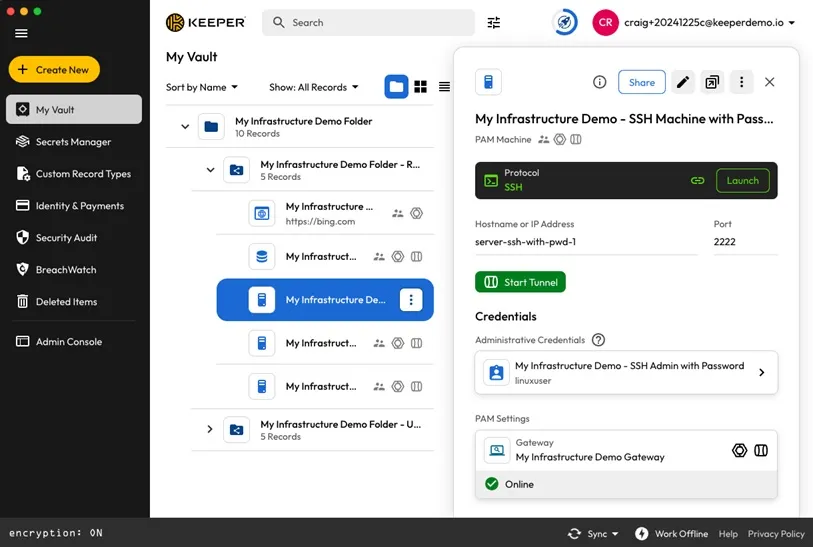Click the search filter options icon
Viewport: 813px width, 547px height.
click(494, 23)
